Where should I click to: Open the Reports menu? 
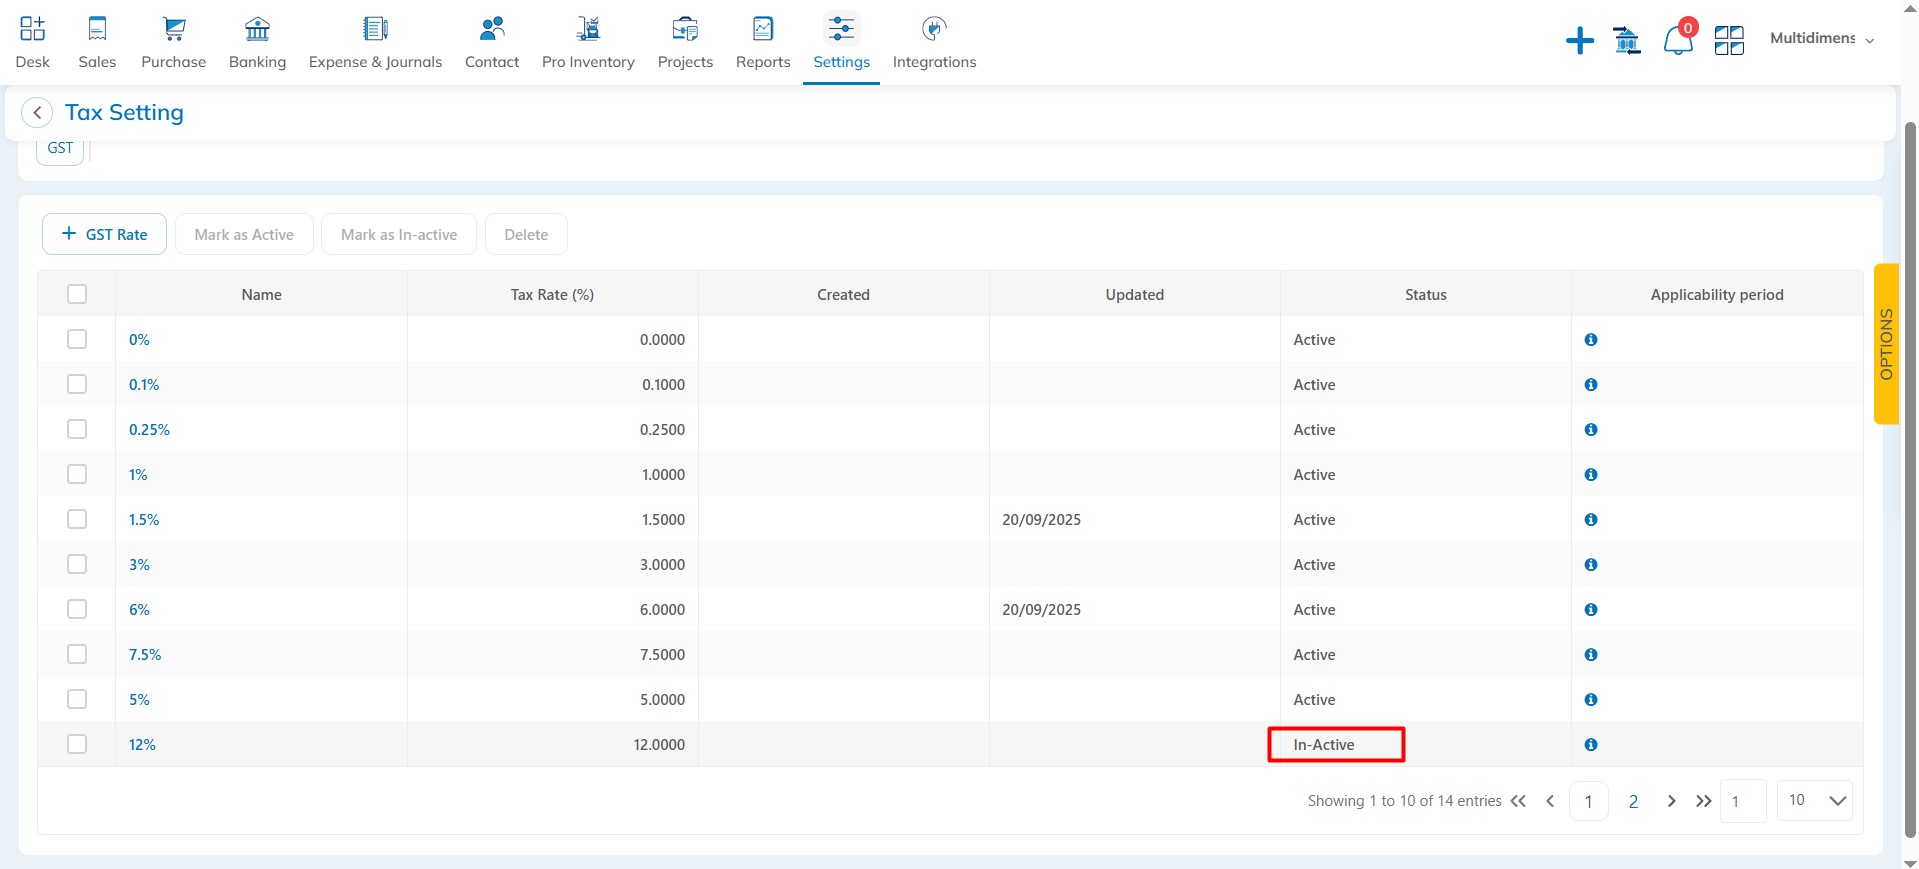[x=763, y=43]
